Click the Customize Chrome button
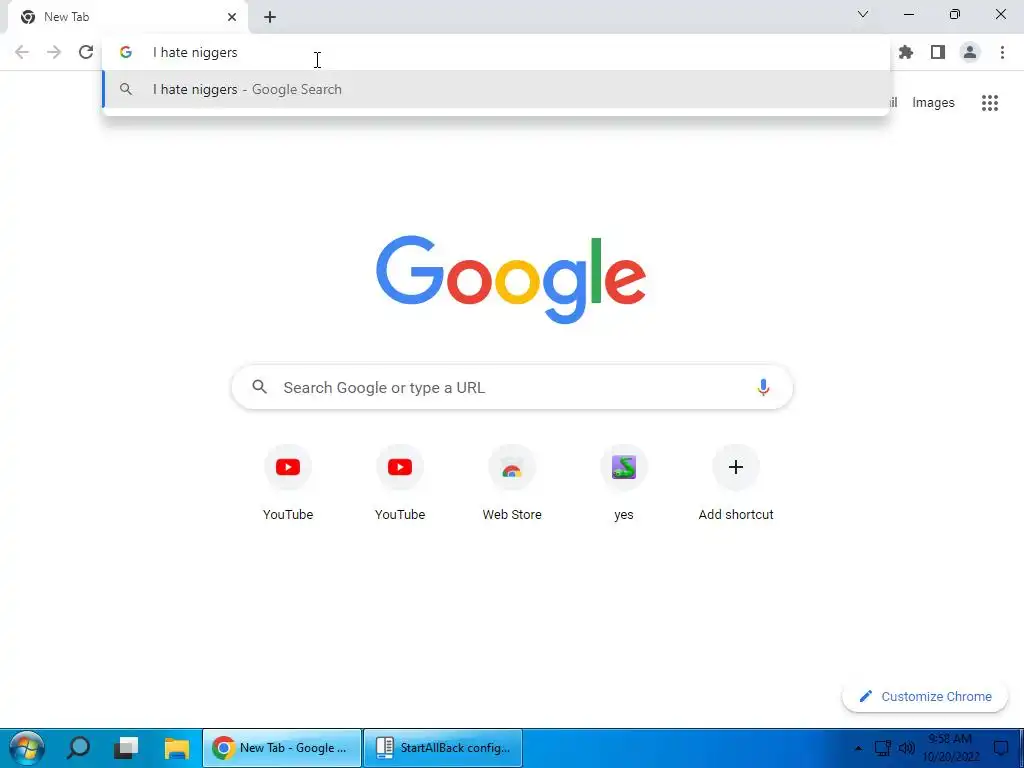 point(925,696)
